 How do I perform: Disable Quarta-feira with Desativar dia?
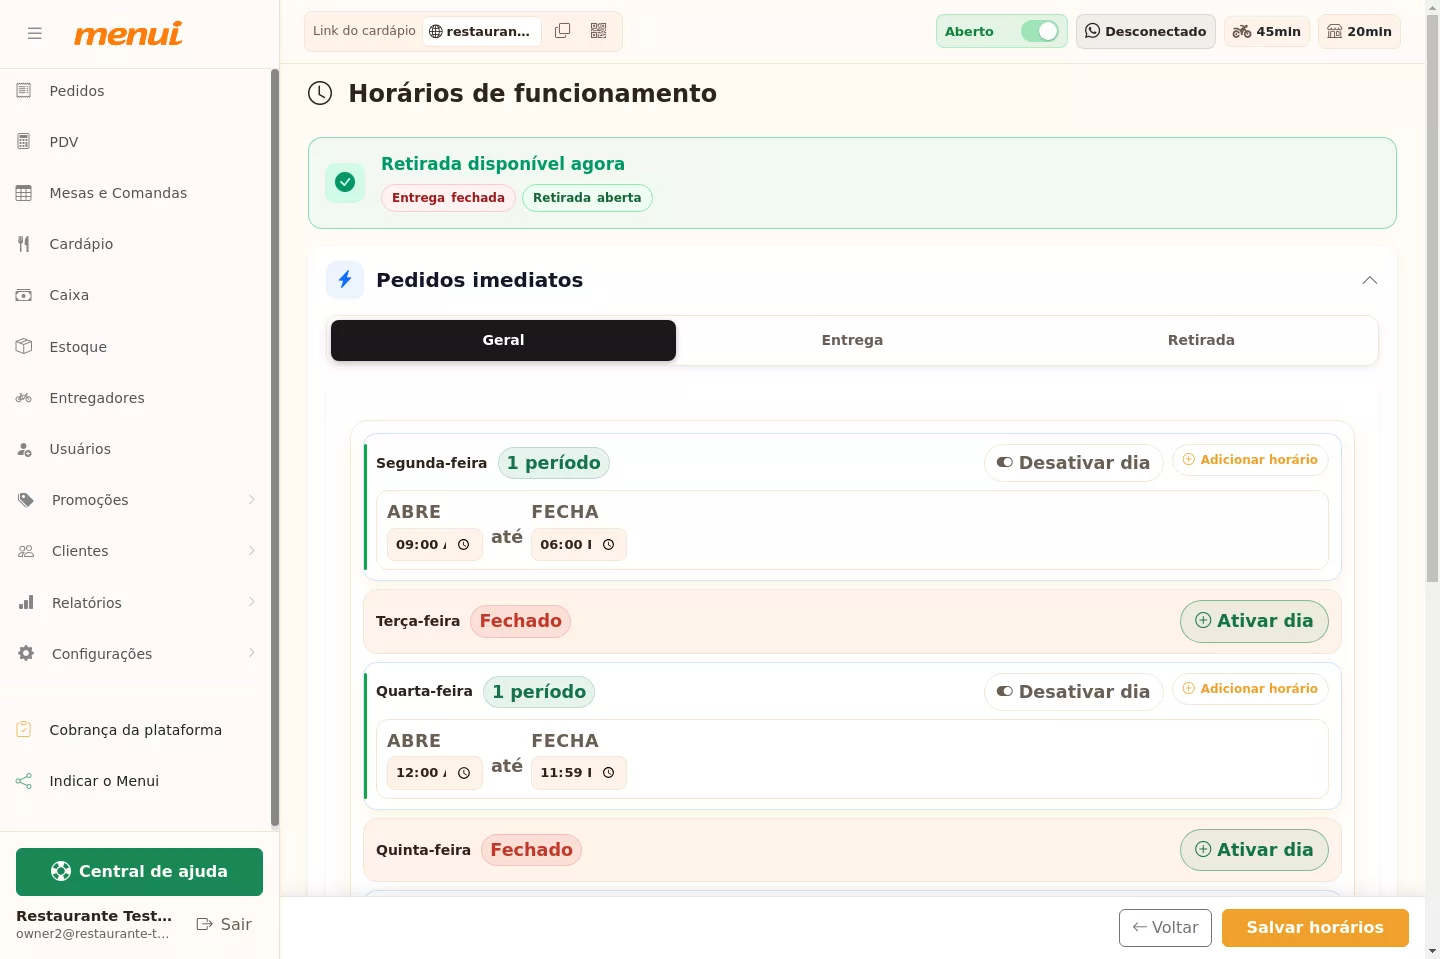pyautogui.click(x=1074, y=692)
